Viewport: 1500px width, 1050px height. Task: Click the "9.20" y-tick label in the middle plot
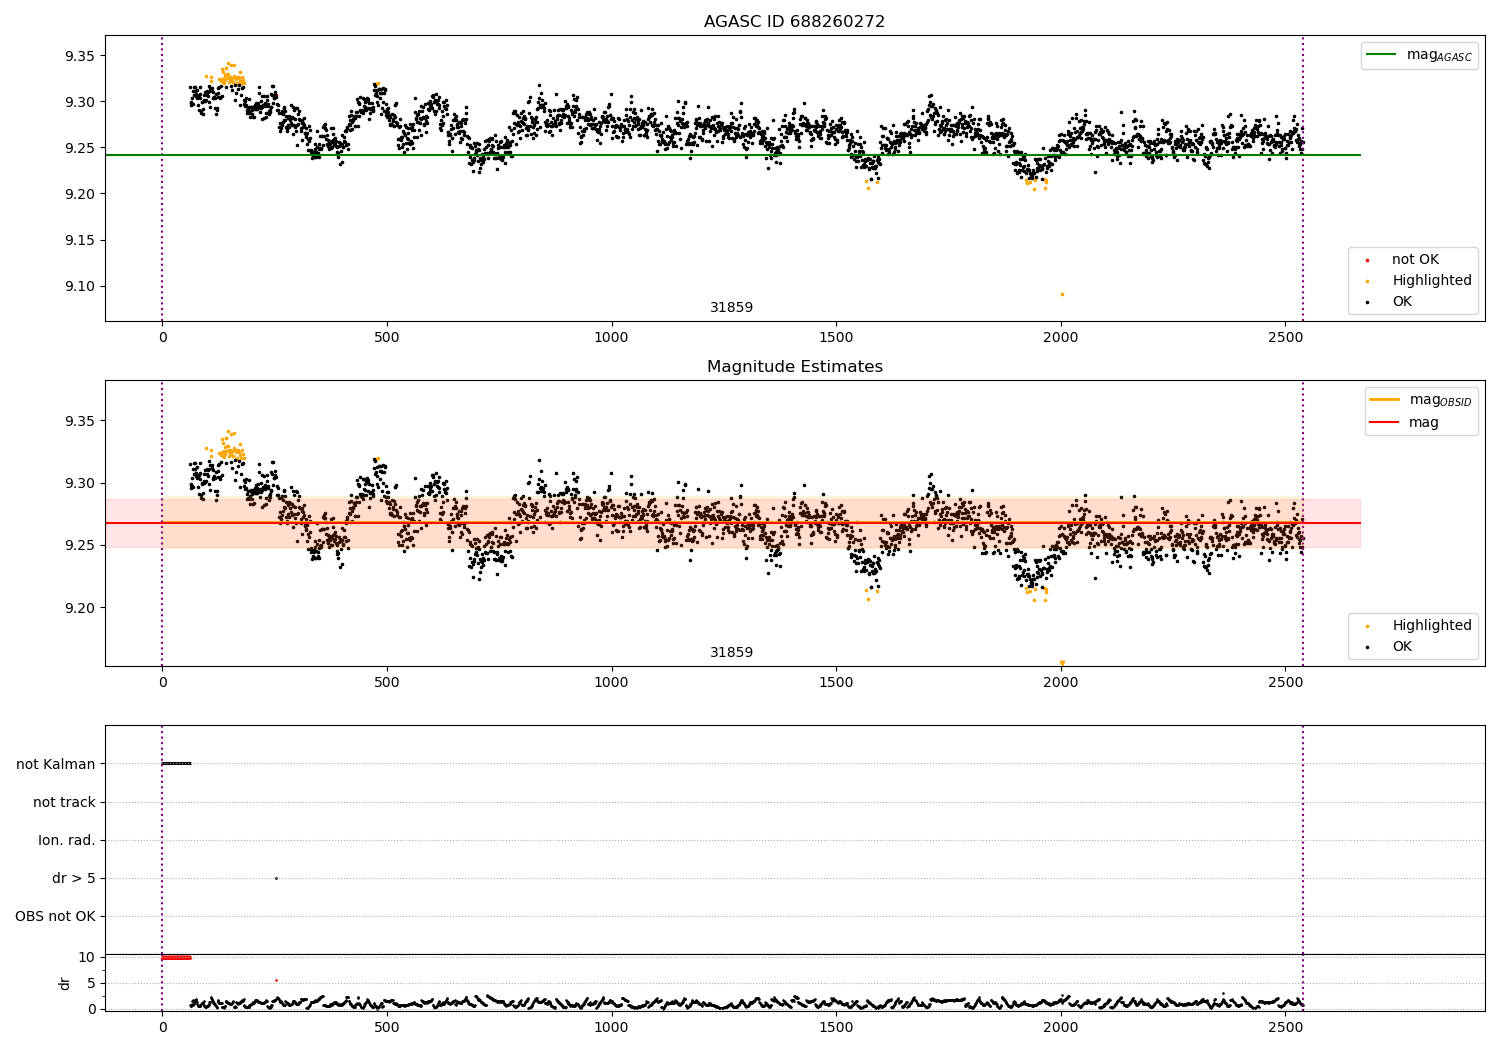[80, 608]
